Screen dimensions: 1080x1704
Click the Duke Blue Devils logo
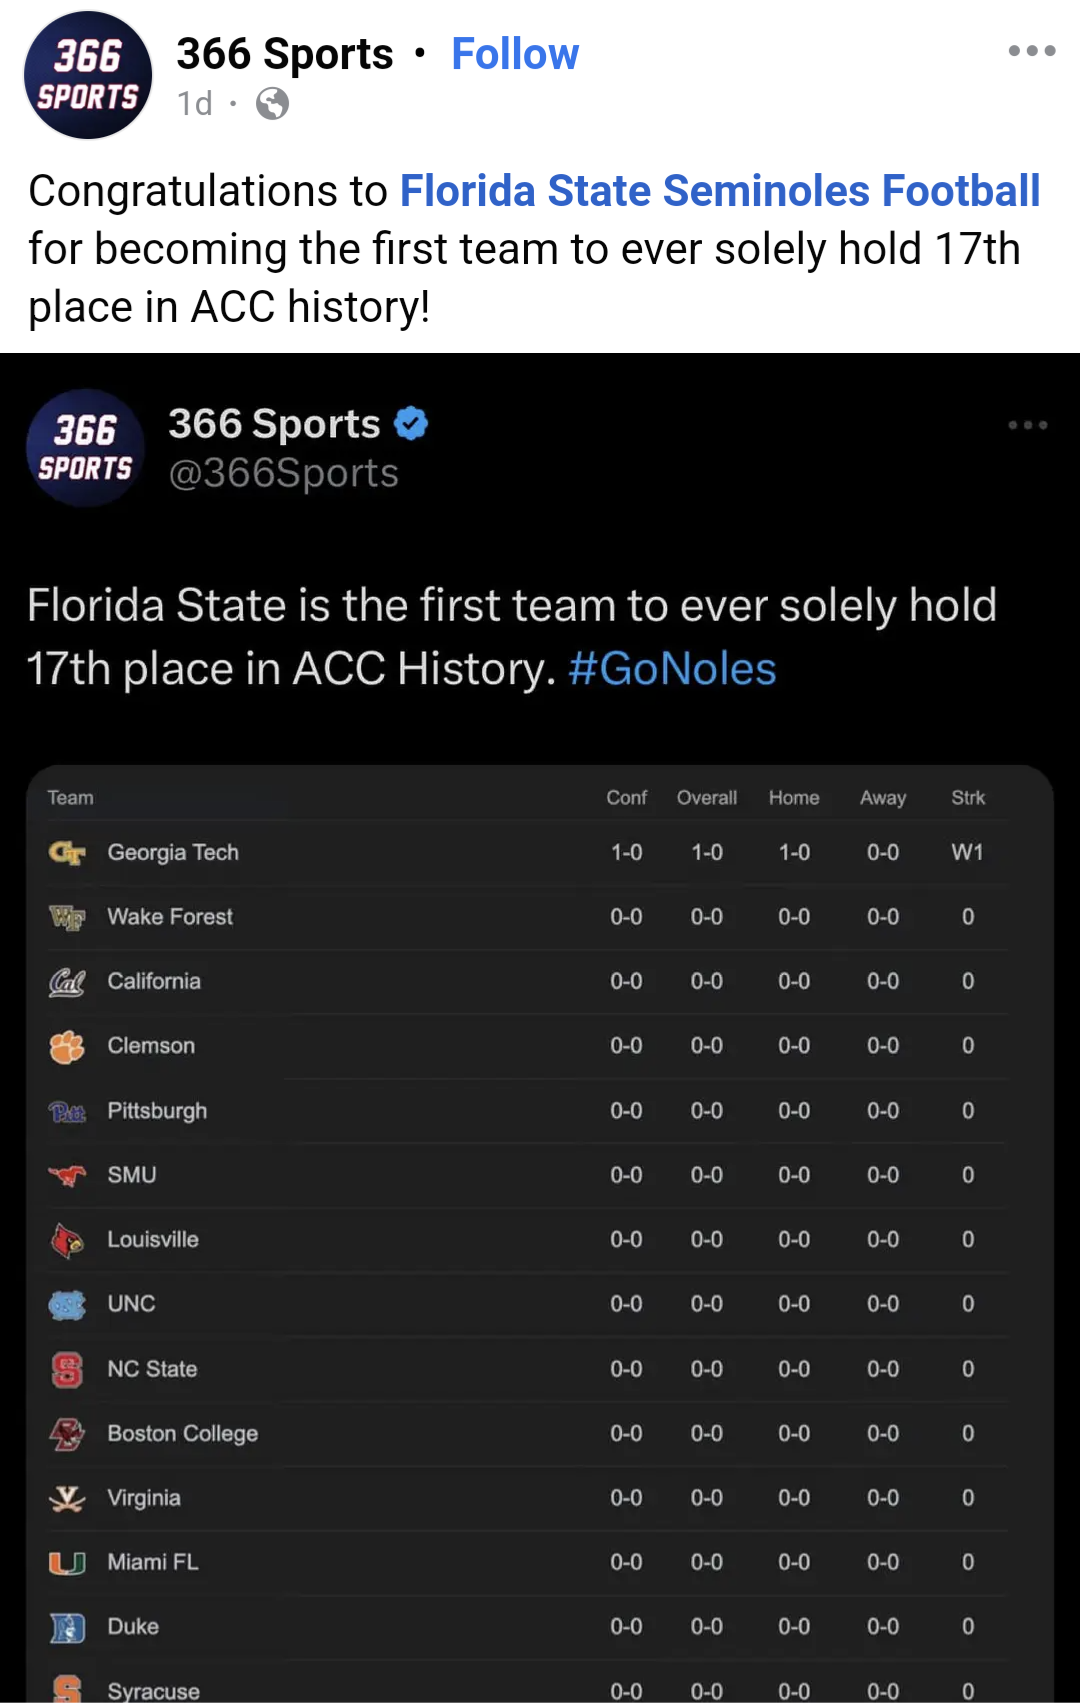(67, 1627)
